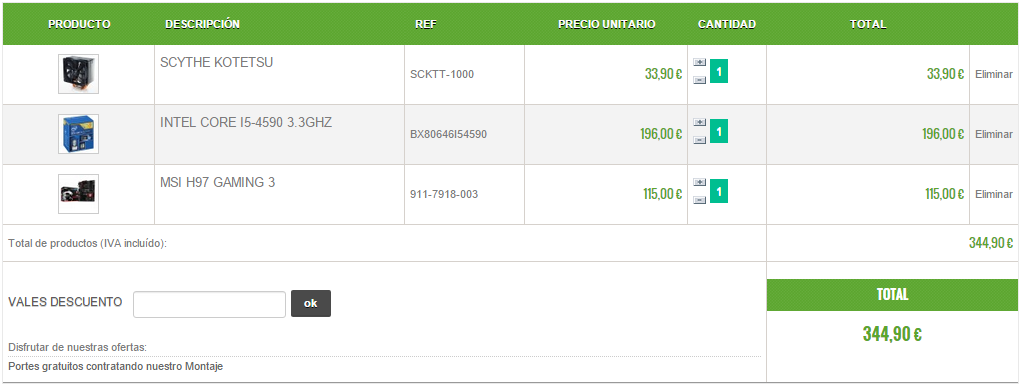
Task: Open the MSI H97 GAMING 3 product name
Action: pyautogui.click(x=217, y=183)
